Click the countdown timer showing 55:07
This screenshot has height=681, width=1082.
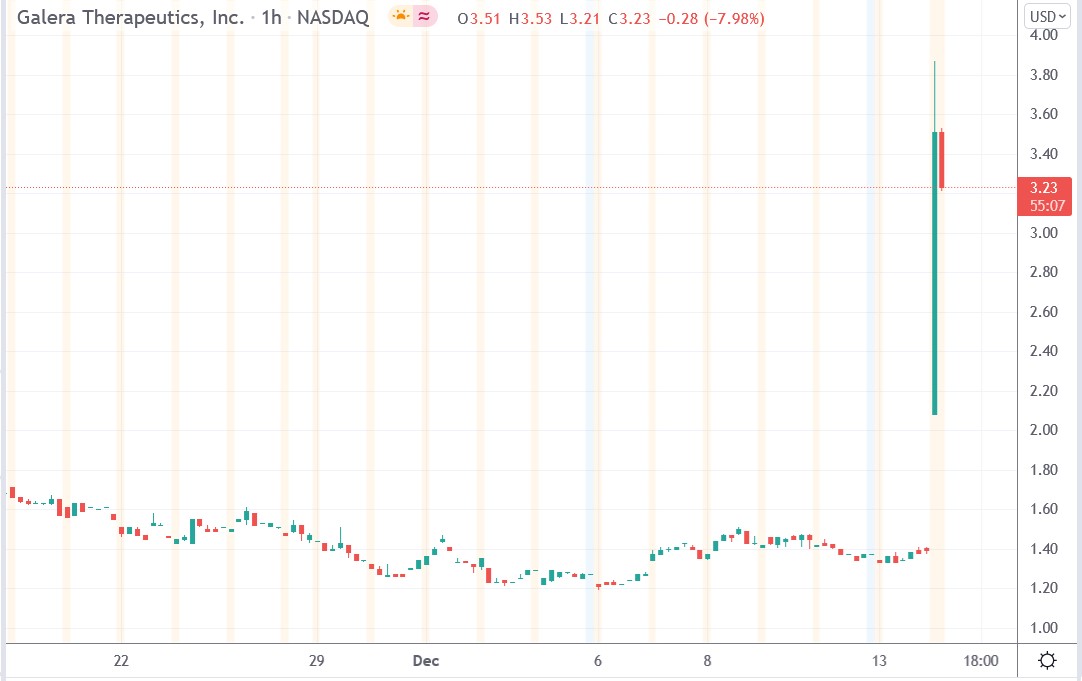[1044, 206]
